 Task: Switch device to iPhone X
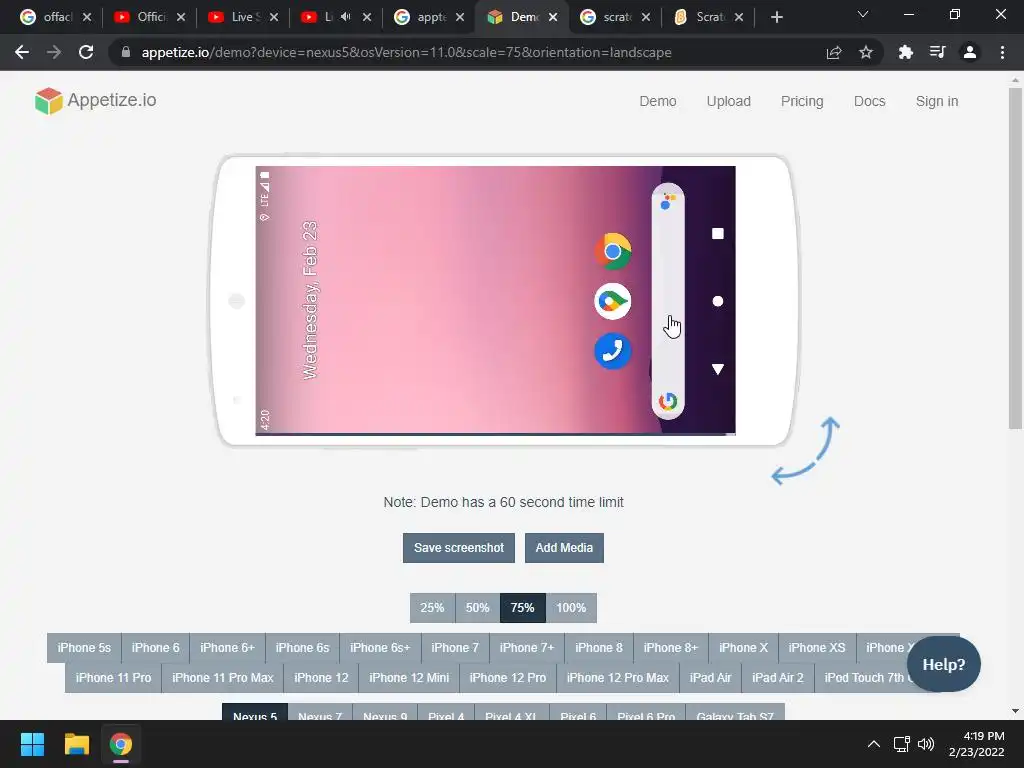(743, 648)
